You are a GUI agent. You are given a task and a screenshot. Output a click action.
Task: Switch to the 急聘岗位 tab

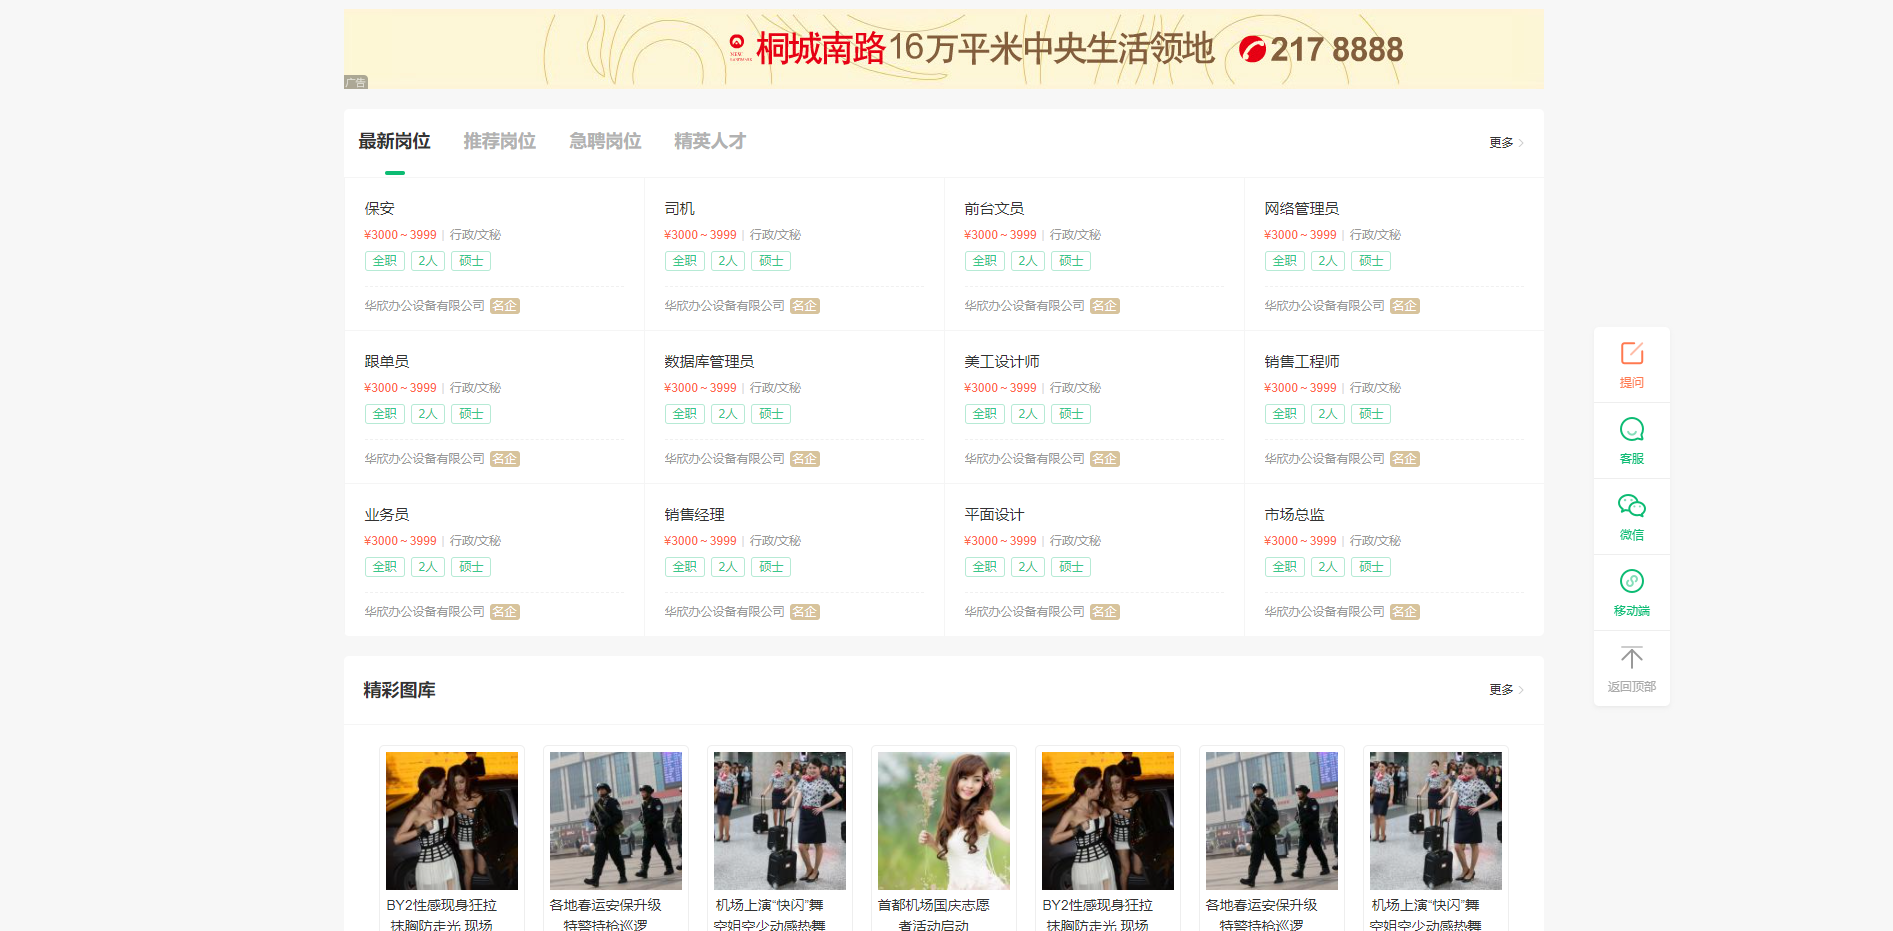tap(605, 142)
